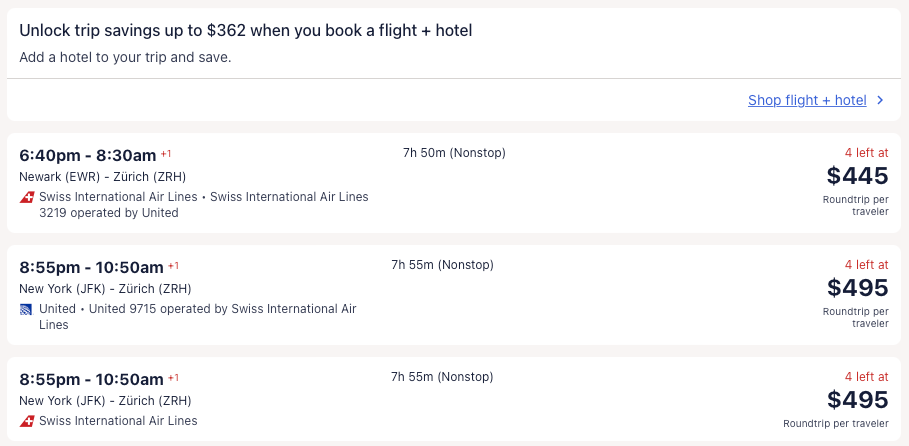Select the $445 Newark to Zürich flight price
The image size is (909, 446).
[x=857, y=176]
